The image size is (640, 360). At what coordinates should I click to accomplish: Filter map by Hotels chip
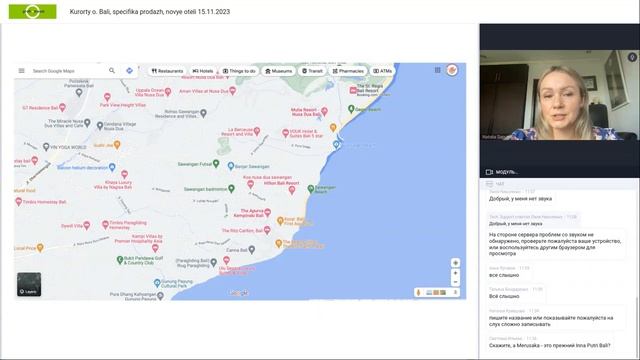click(x=203, y=71)
